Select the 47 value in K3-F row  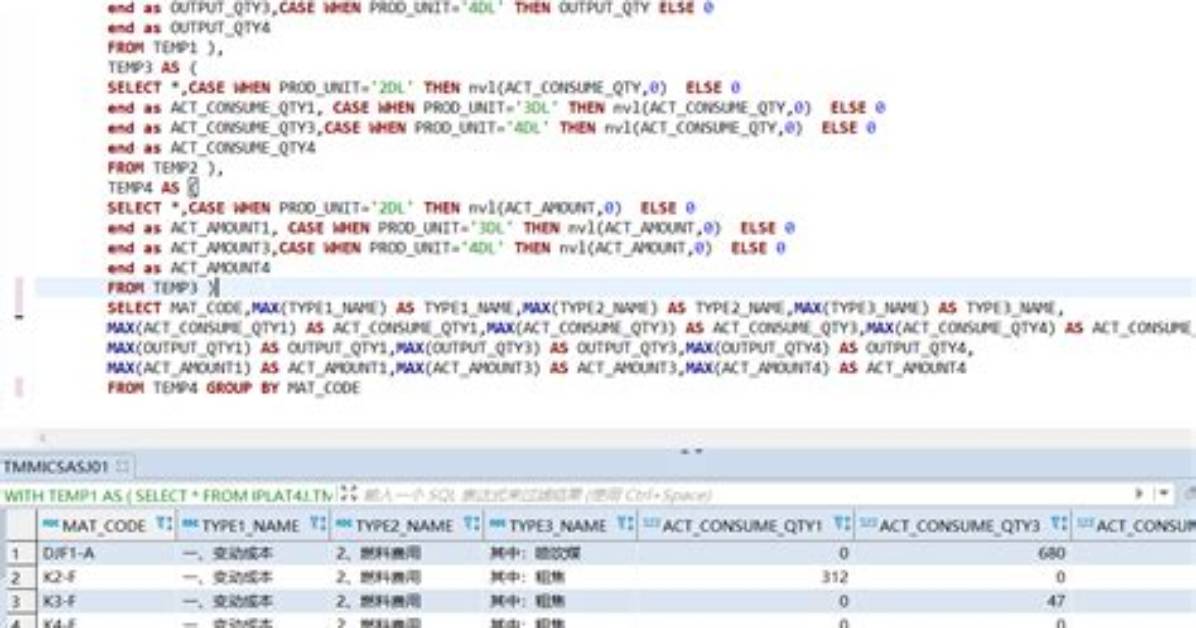(x=963, y=601)
